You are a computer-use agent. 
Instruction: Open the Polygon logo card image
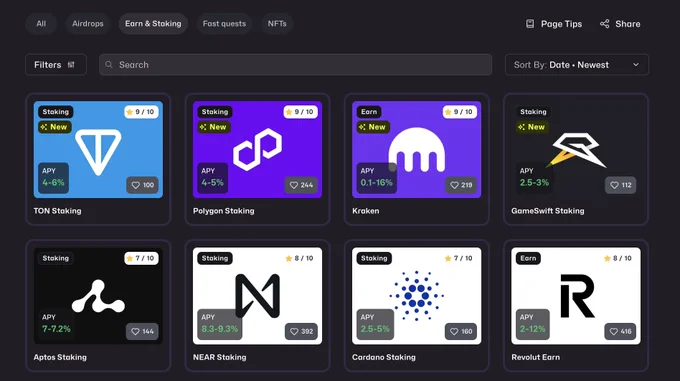coord(258,150)
